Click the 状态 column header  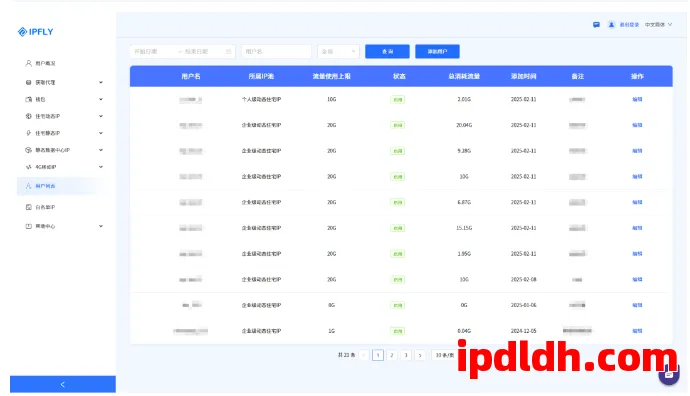tap(399, 76)
